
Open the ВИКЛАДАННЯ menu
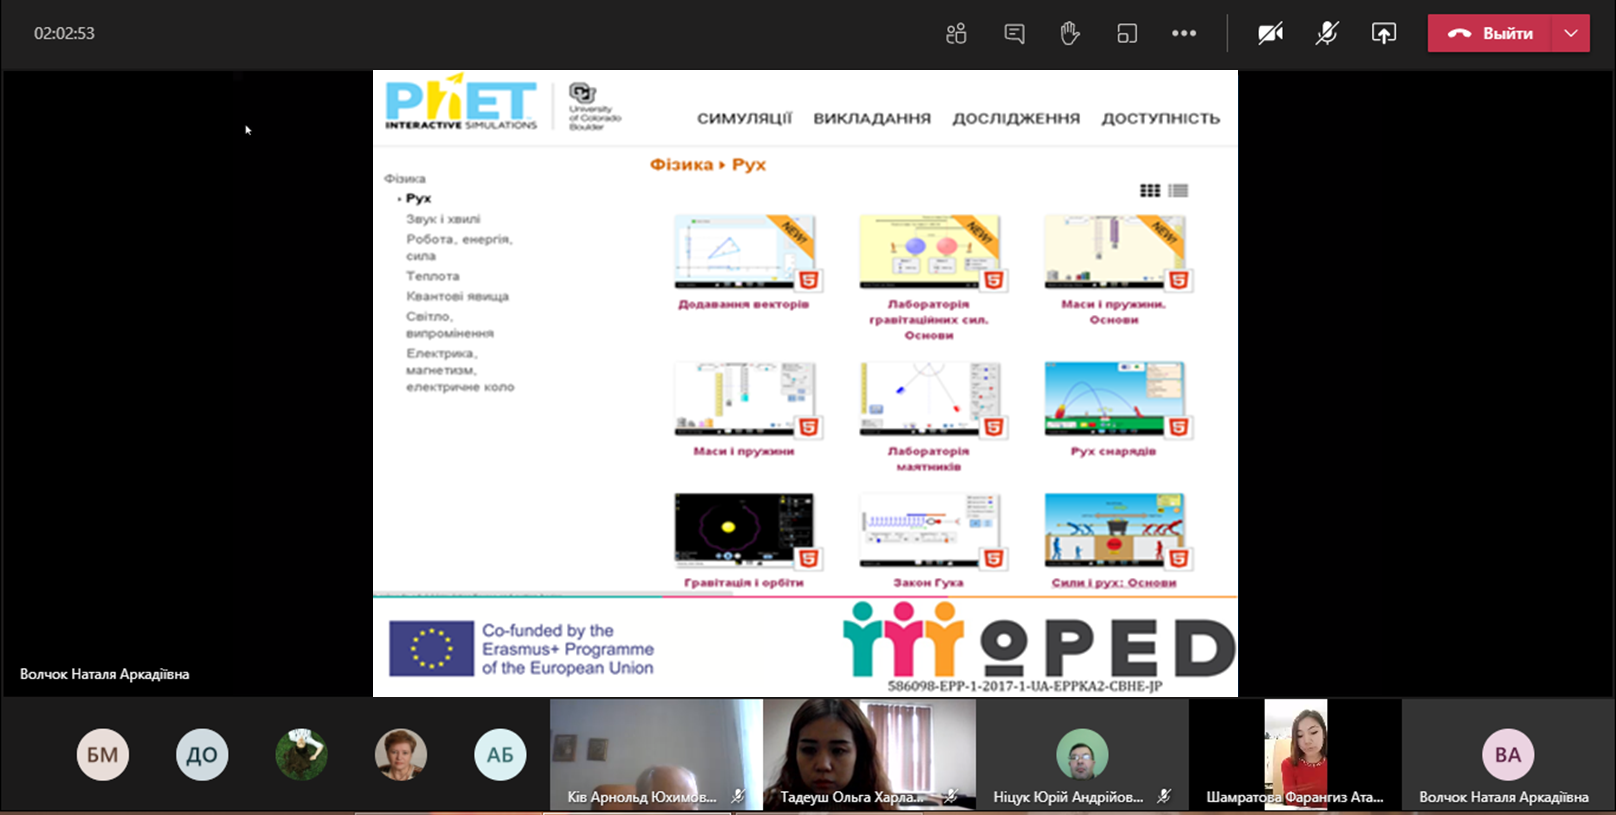click(x=872, y=118)
